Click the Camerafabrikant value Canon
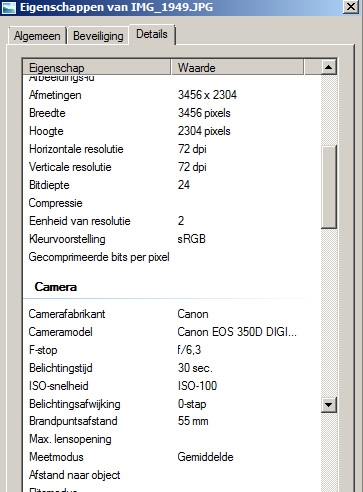 193,314
